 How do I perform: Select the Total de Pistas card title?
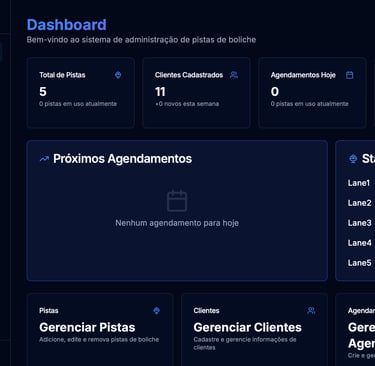pyautogui.click(x=62, y=75)
